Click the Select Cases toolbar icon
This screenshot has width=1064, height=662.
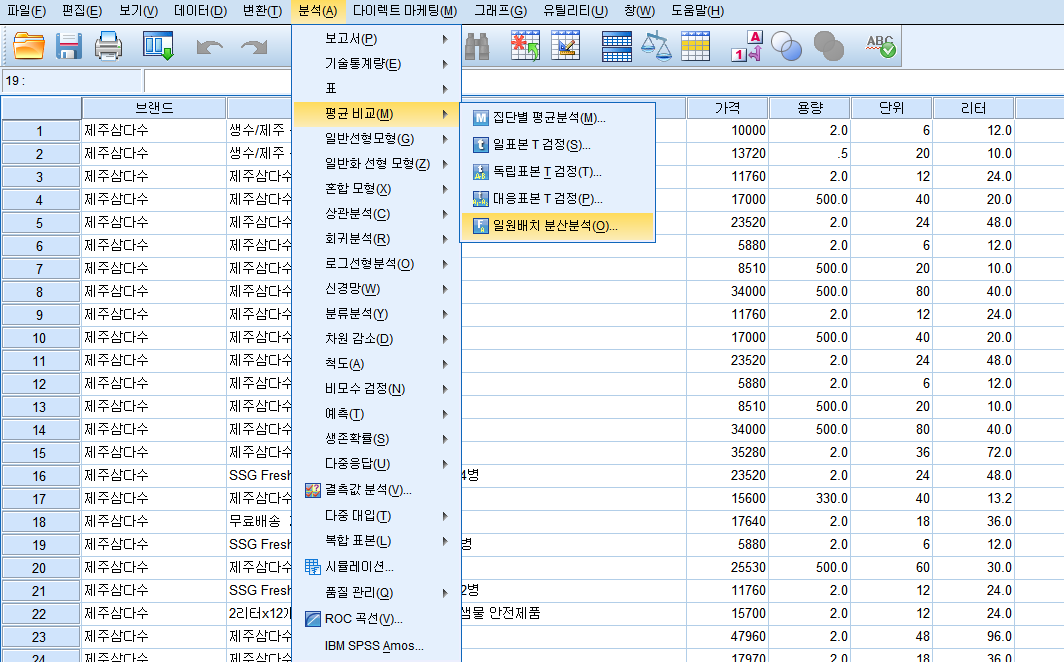tap(695, 47)
